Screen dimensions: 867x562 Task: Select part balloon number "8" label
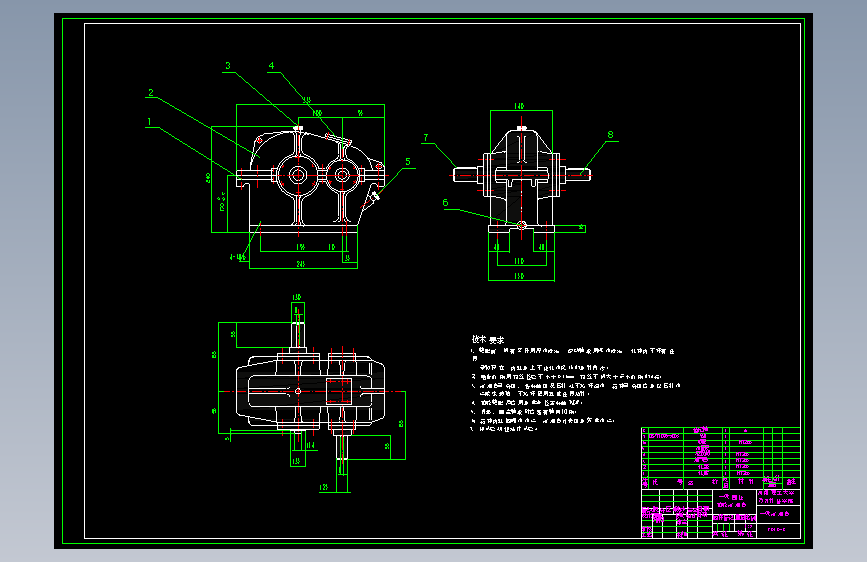point(610,134)
